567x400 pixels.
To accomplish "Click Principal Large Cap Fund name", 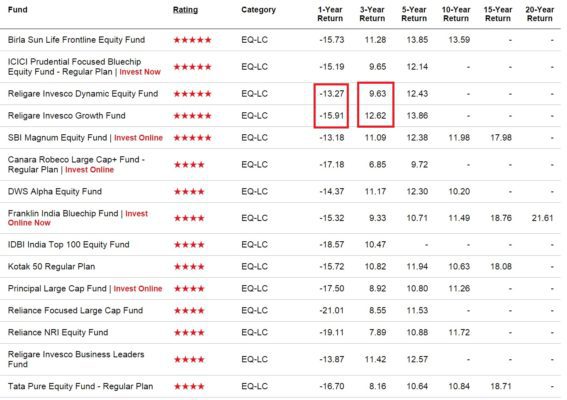I will click(57, 288).
